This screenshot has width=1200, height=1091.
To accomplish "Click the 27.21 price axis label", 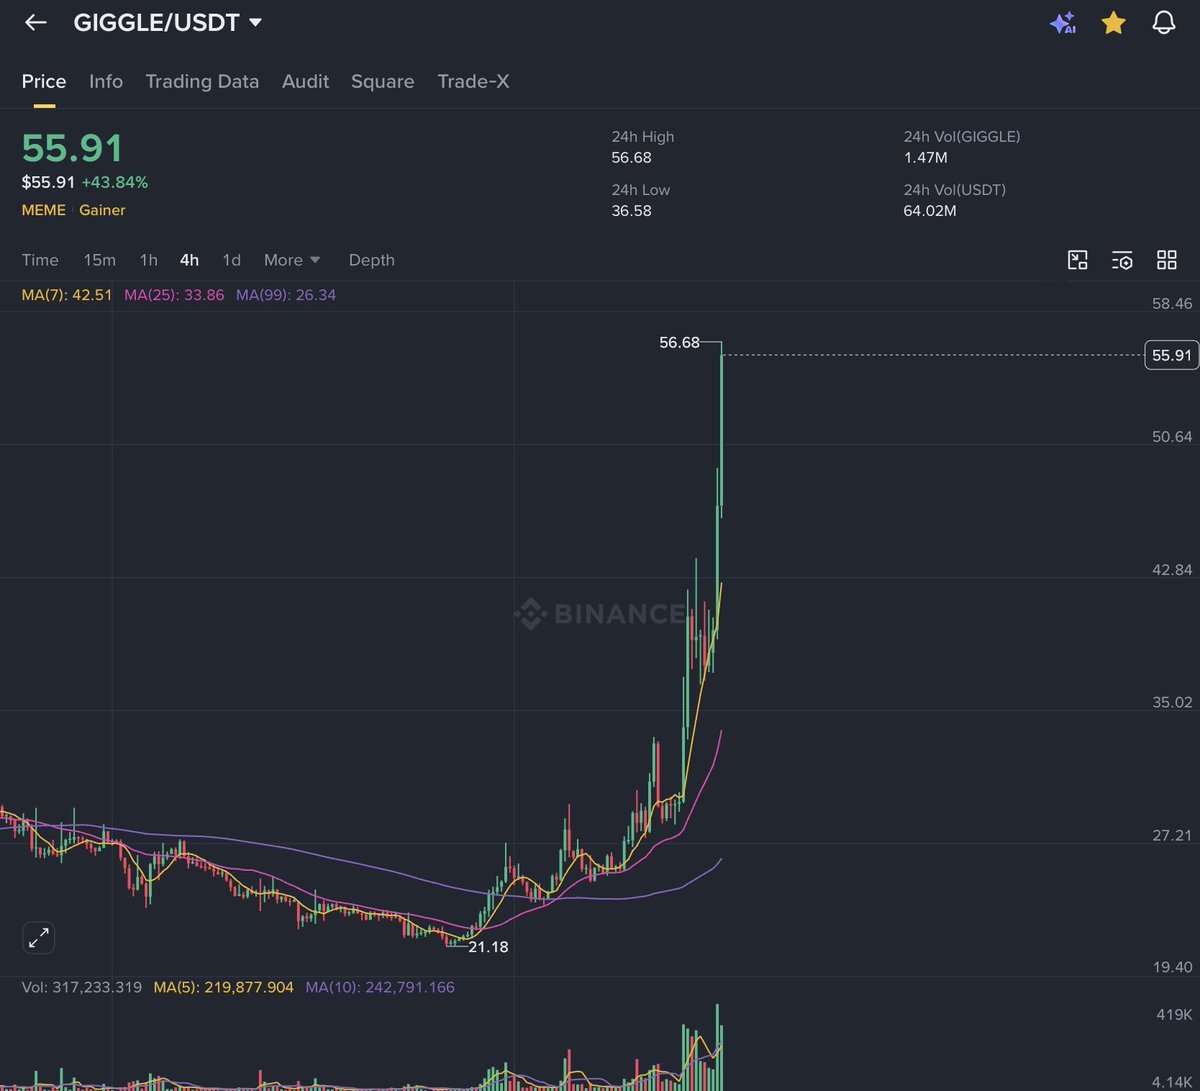I will pyautogui.click(x=1172, y=834).
